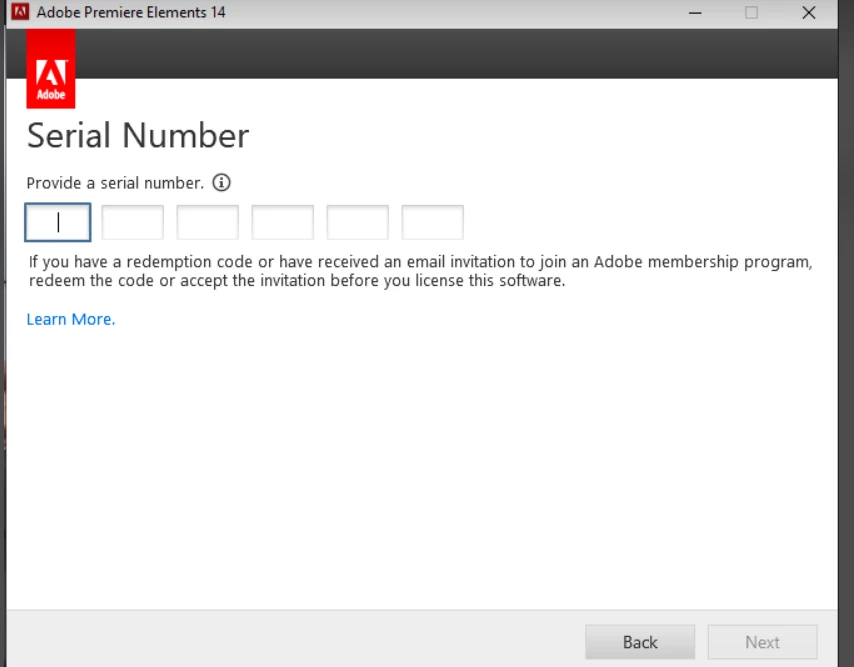Click the redemption code instruction text
This screenshot has height=667, width=854.
click(x=420, y=271)
